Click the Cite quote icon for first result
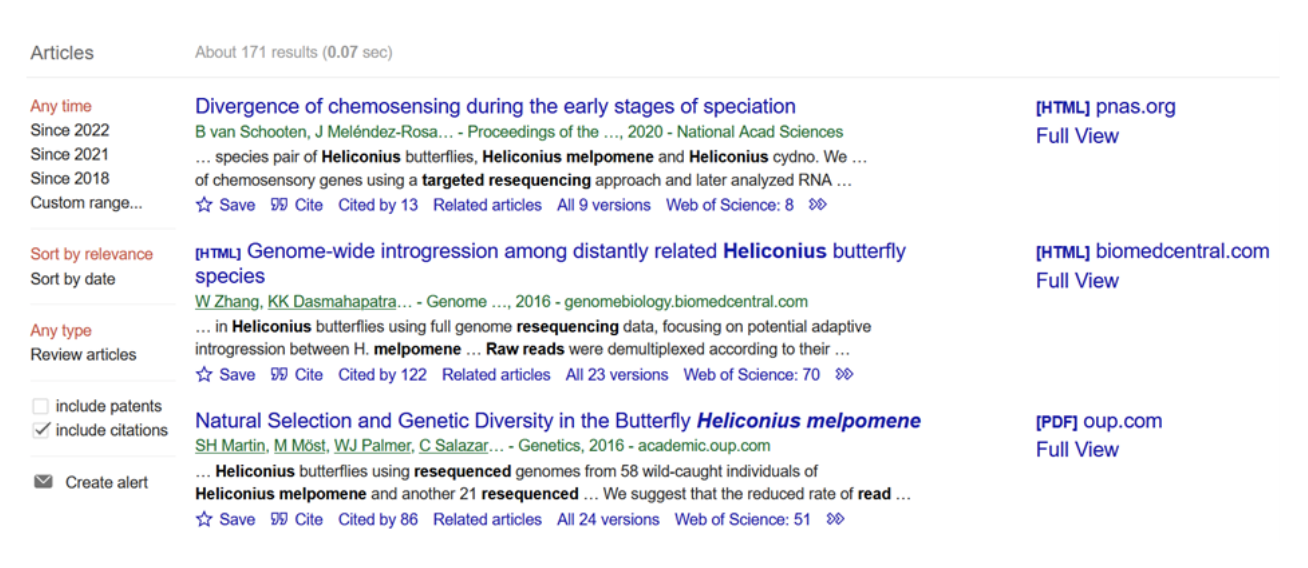Viewport: 1308px width, 568px height. 279,205
